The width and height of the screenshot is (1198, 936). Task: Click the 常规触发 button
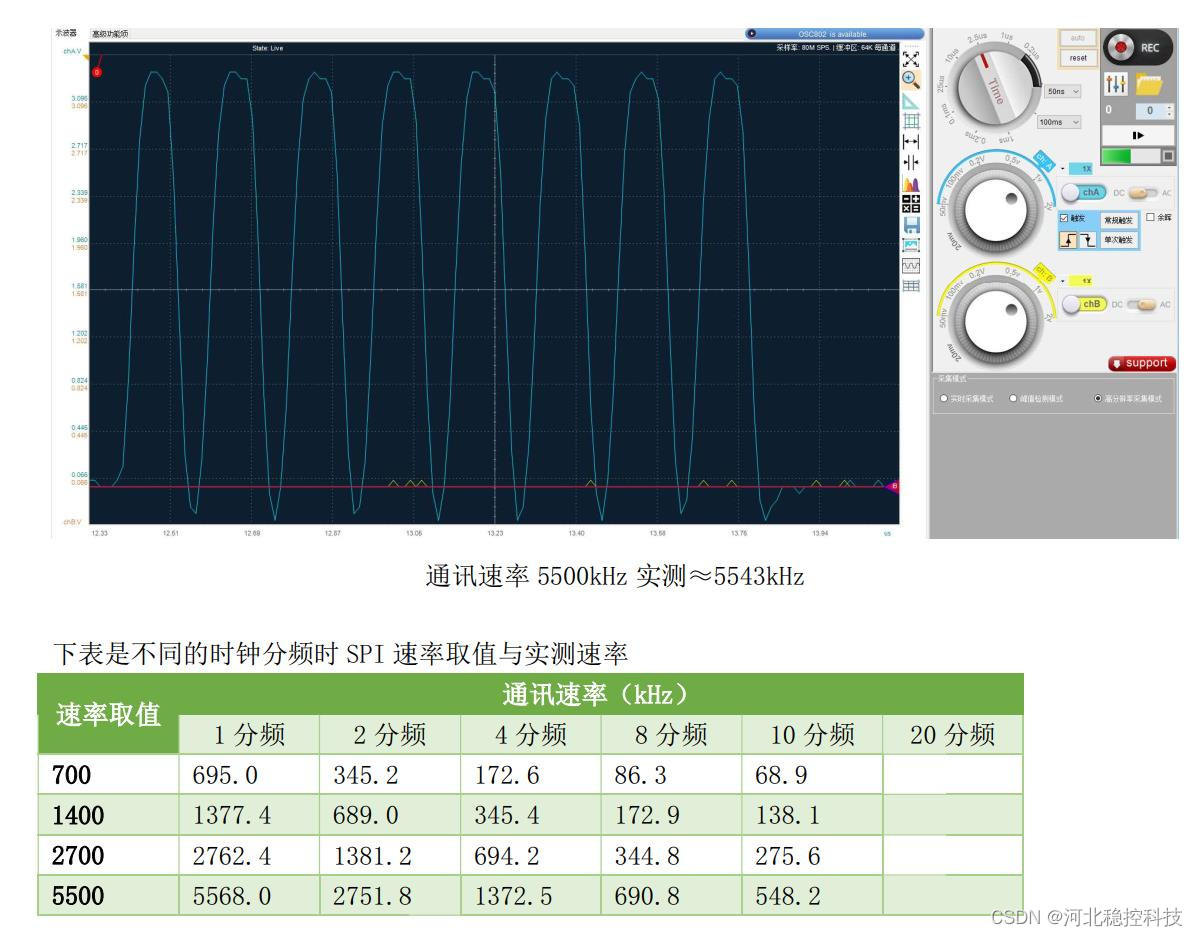pos(1119,220)
